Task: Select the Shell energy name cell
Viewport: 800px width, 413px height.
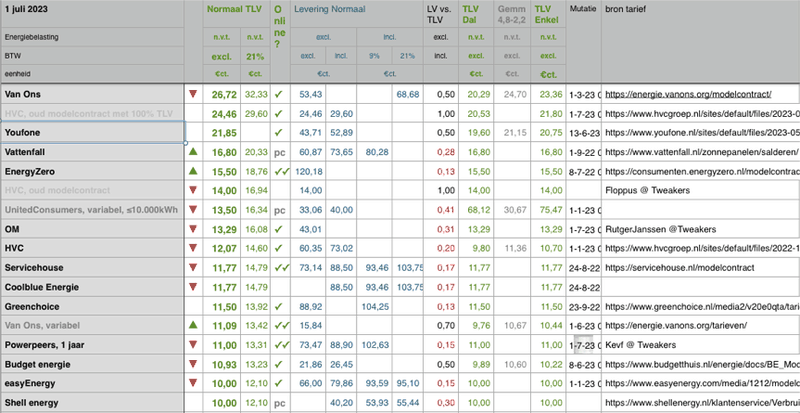Action: coord(92,403)
